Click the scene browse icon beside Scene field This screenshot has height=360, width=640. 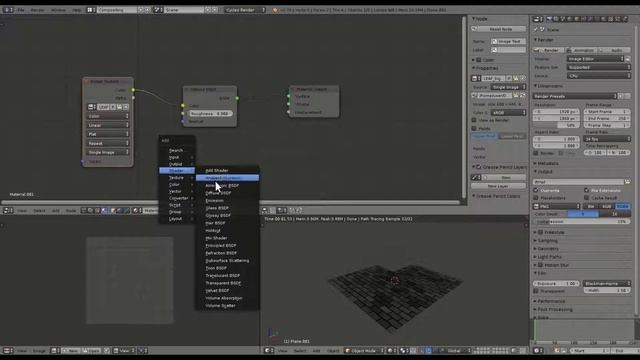point(158,10)
